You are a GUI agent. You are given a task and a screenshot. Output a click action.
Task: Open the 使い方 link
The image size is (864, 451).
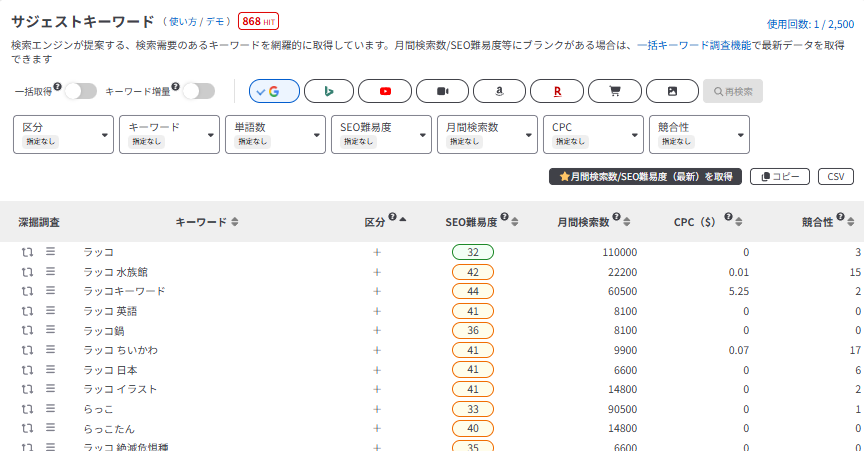[x=183, y=22]
